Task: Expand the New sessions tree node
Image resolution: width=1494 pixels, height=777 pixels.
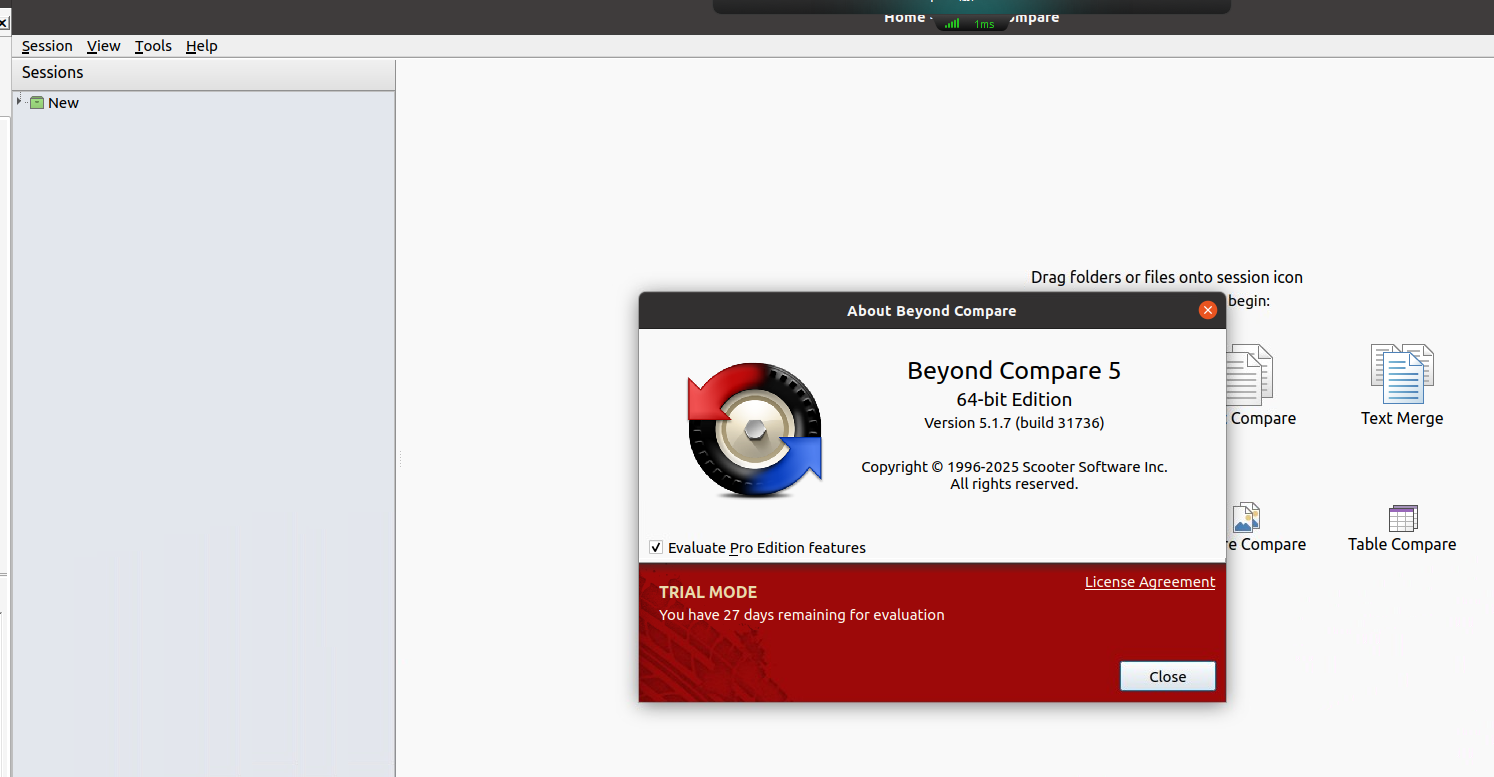Action: pos(19,101)
